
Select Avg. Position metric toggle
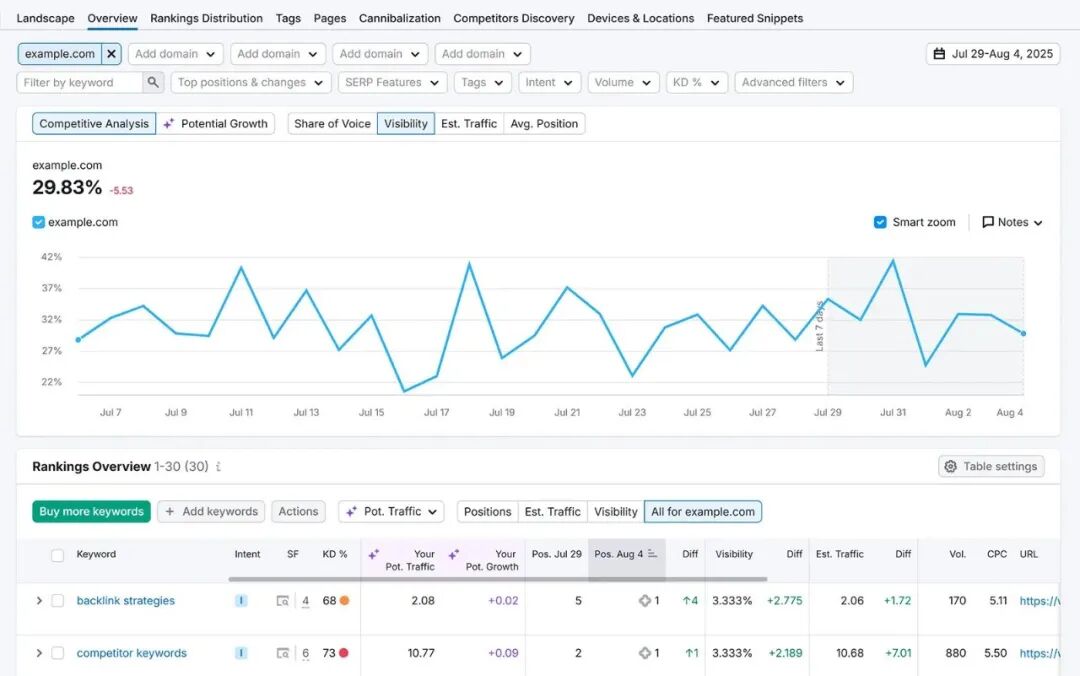(544, 124)
